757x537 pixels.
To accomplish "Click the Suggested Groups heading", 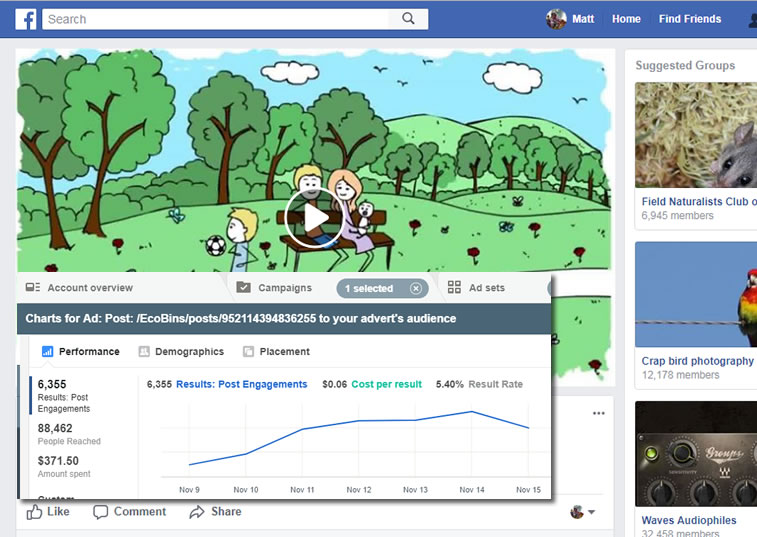I will (x=685, y=65).
